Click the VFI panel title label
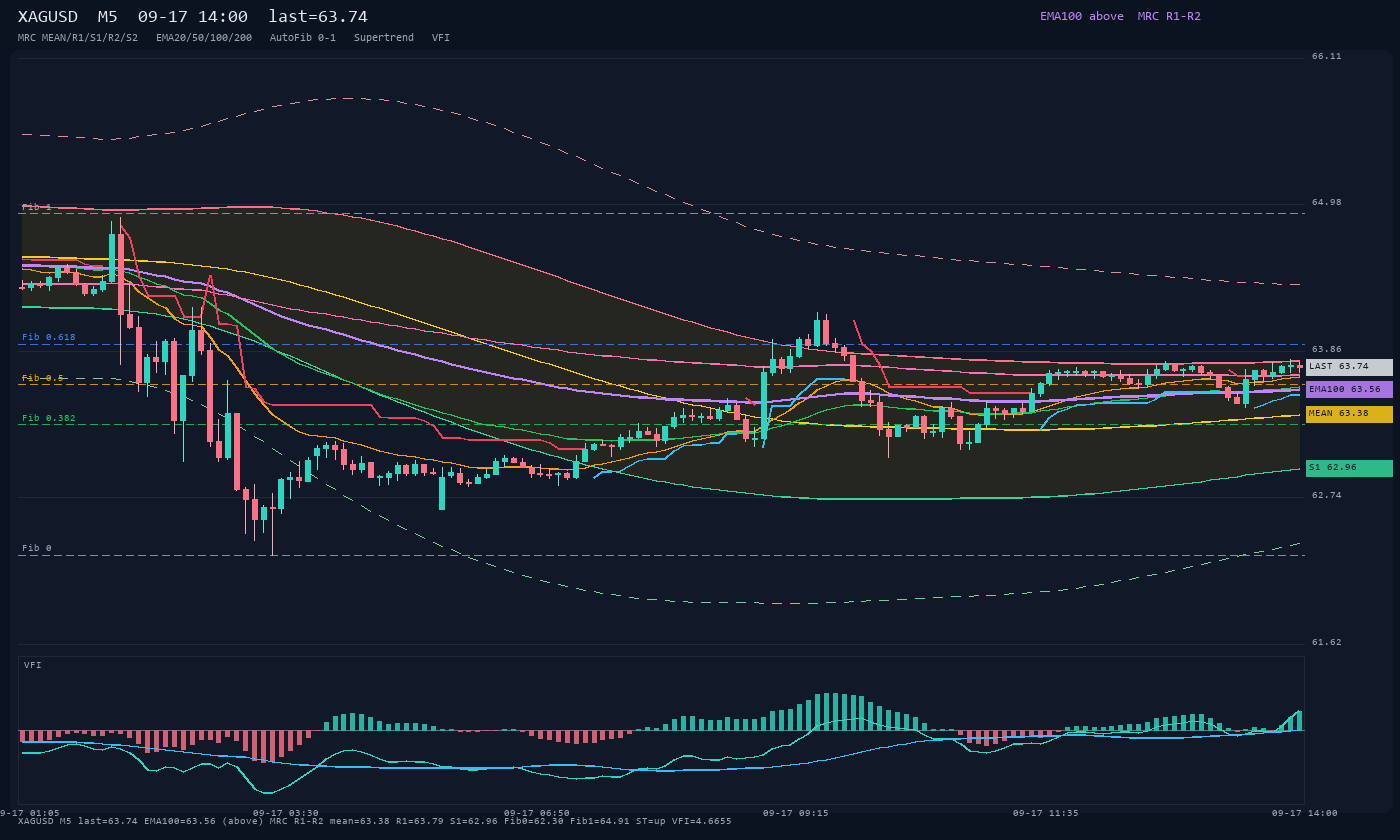The height and width of the screenshot is (840, 1400). click(x=33, y=665)
